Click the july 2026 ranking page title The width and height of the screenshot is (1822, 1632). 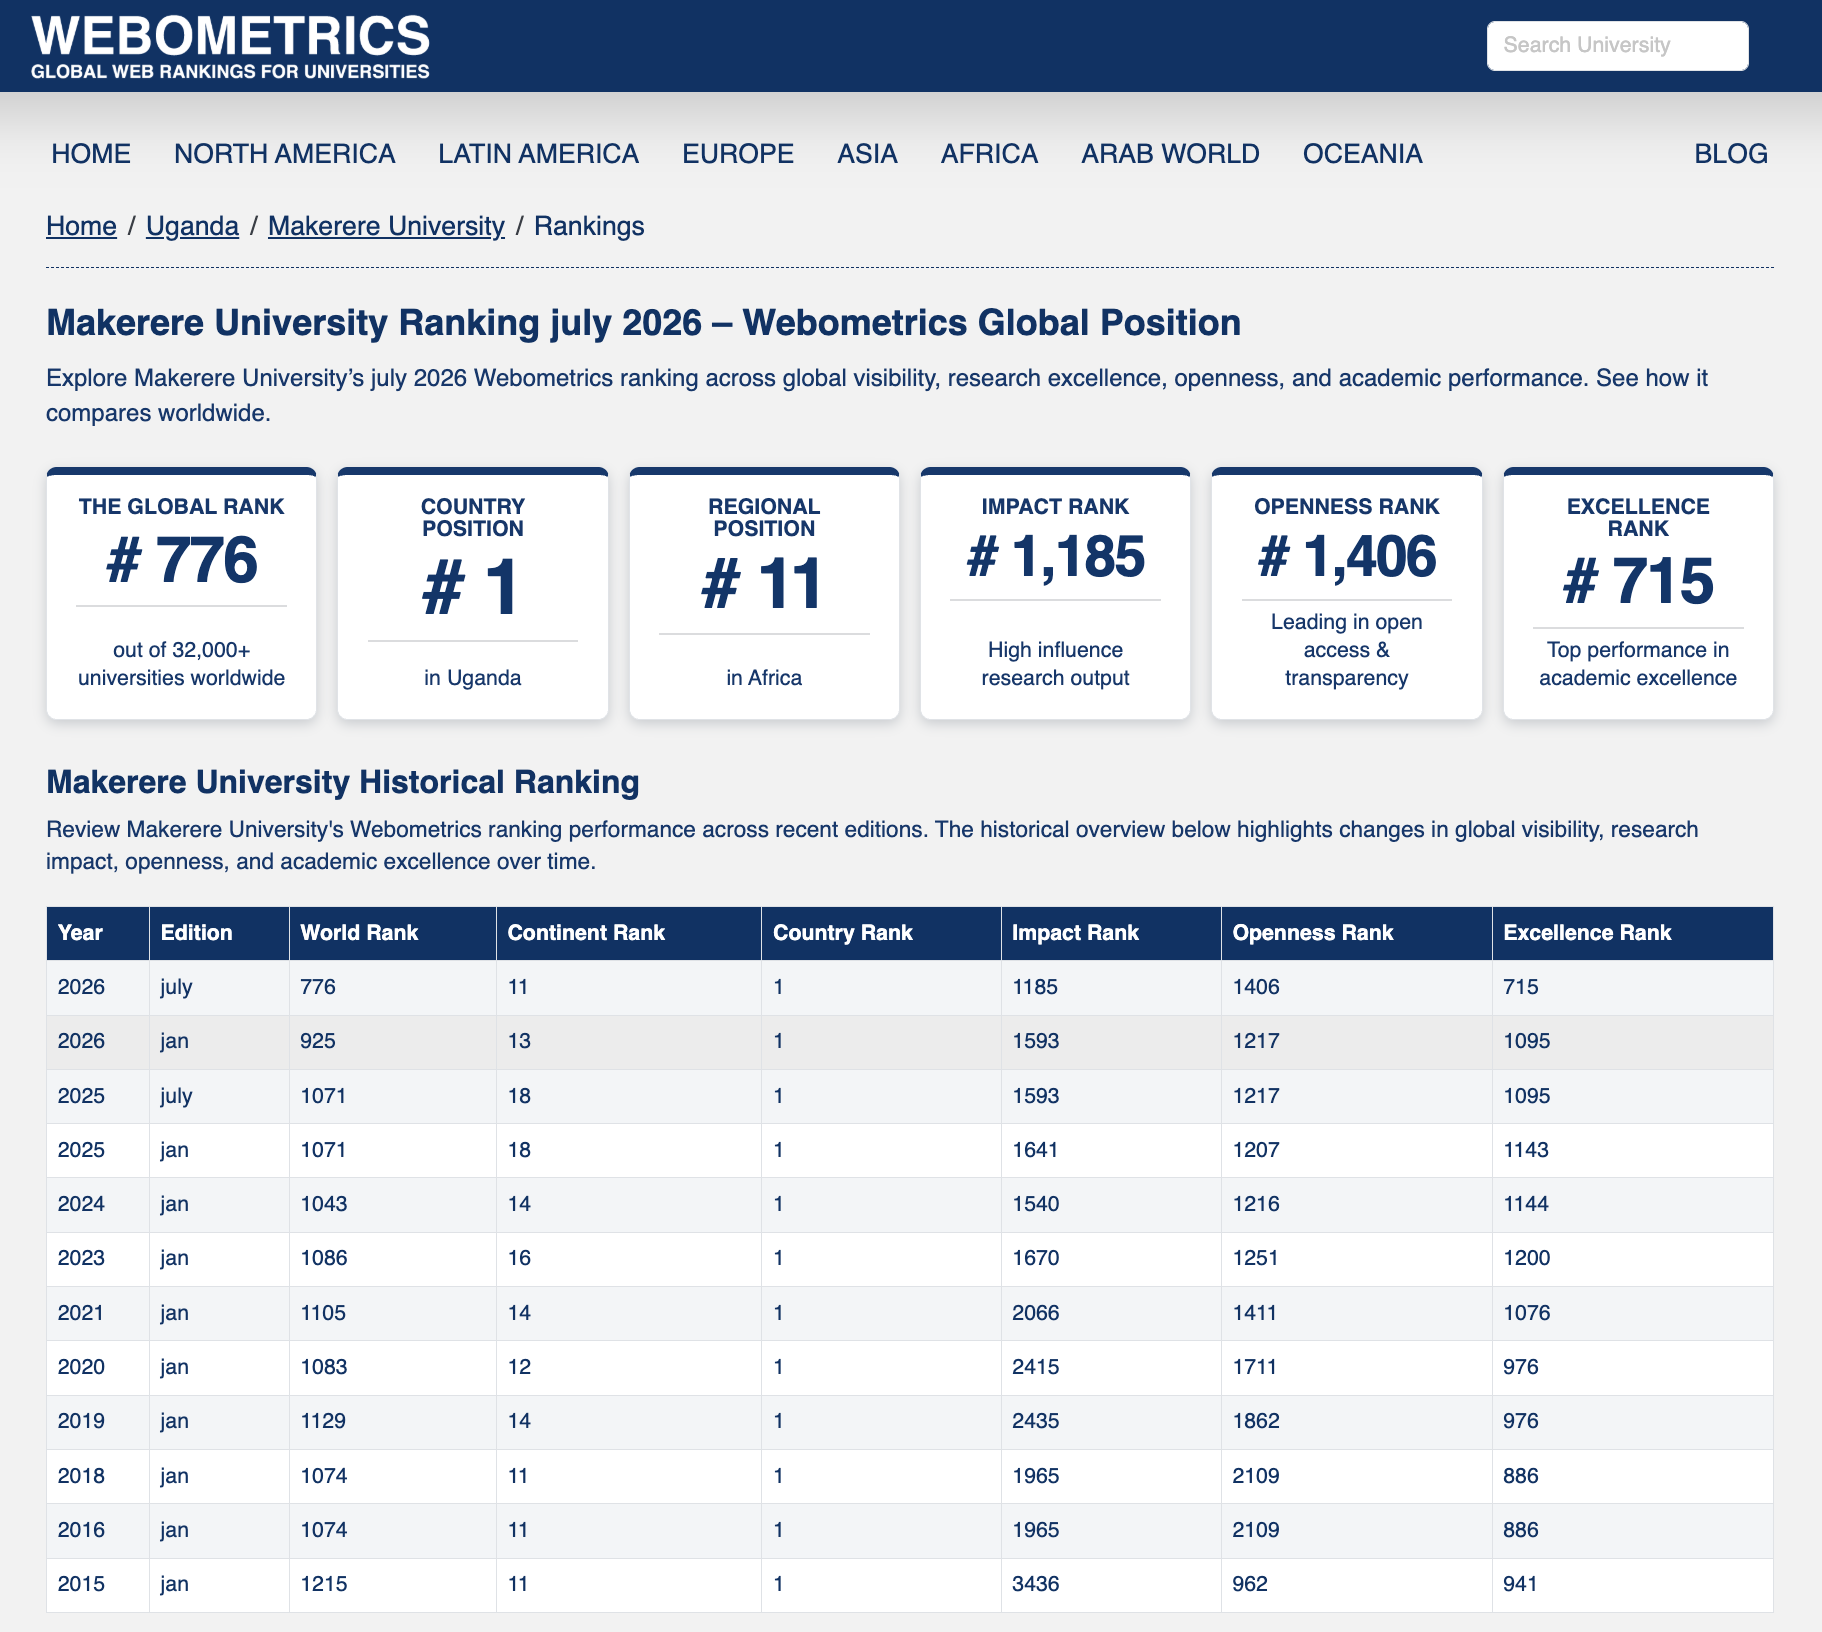pos(643,323)
